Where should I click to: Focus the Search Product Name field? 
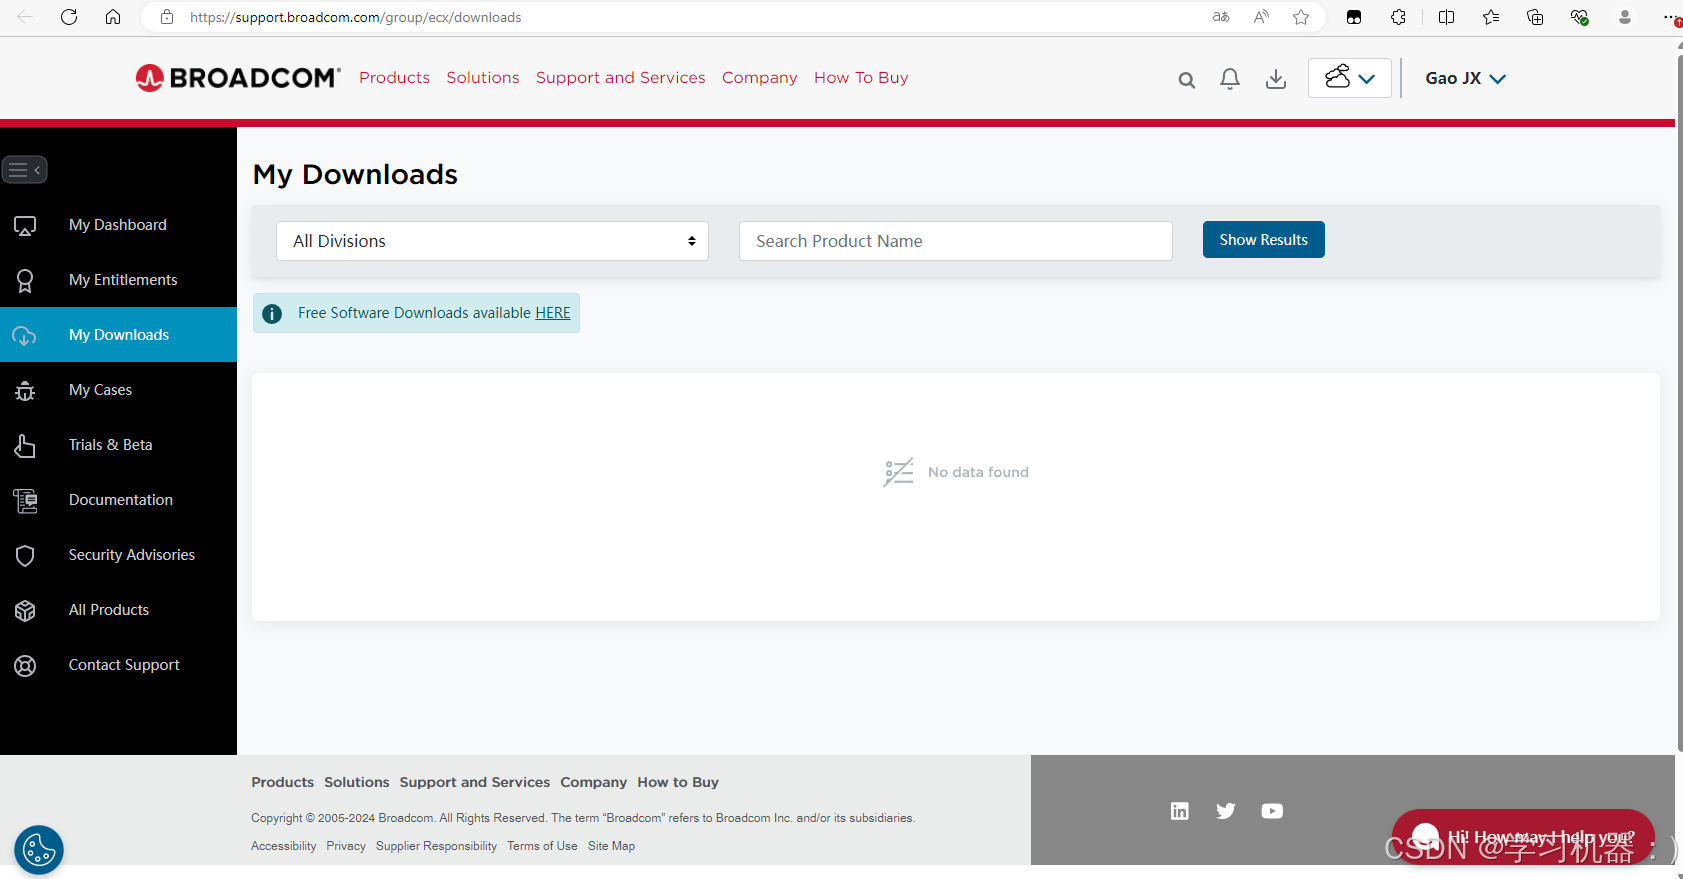tap(955, 241)
